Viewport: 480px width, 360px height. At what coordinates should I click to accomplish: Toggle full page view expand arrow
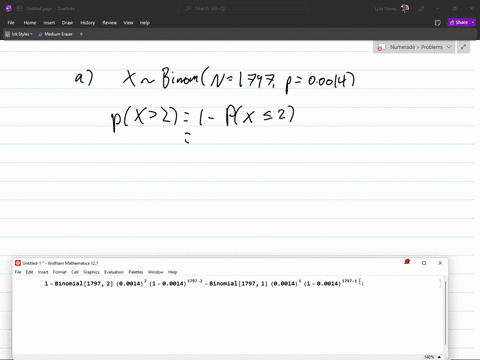pyautogui.click(x=463, y=47)
